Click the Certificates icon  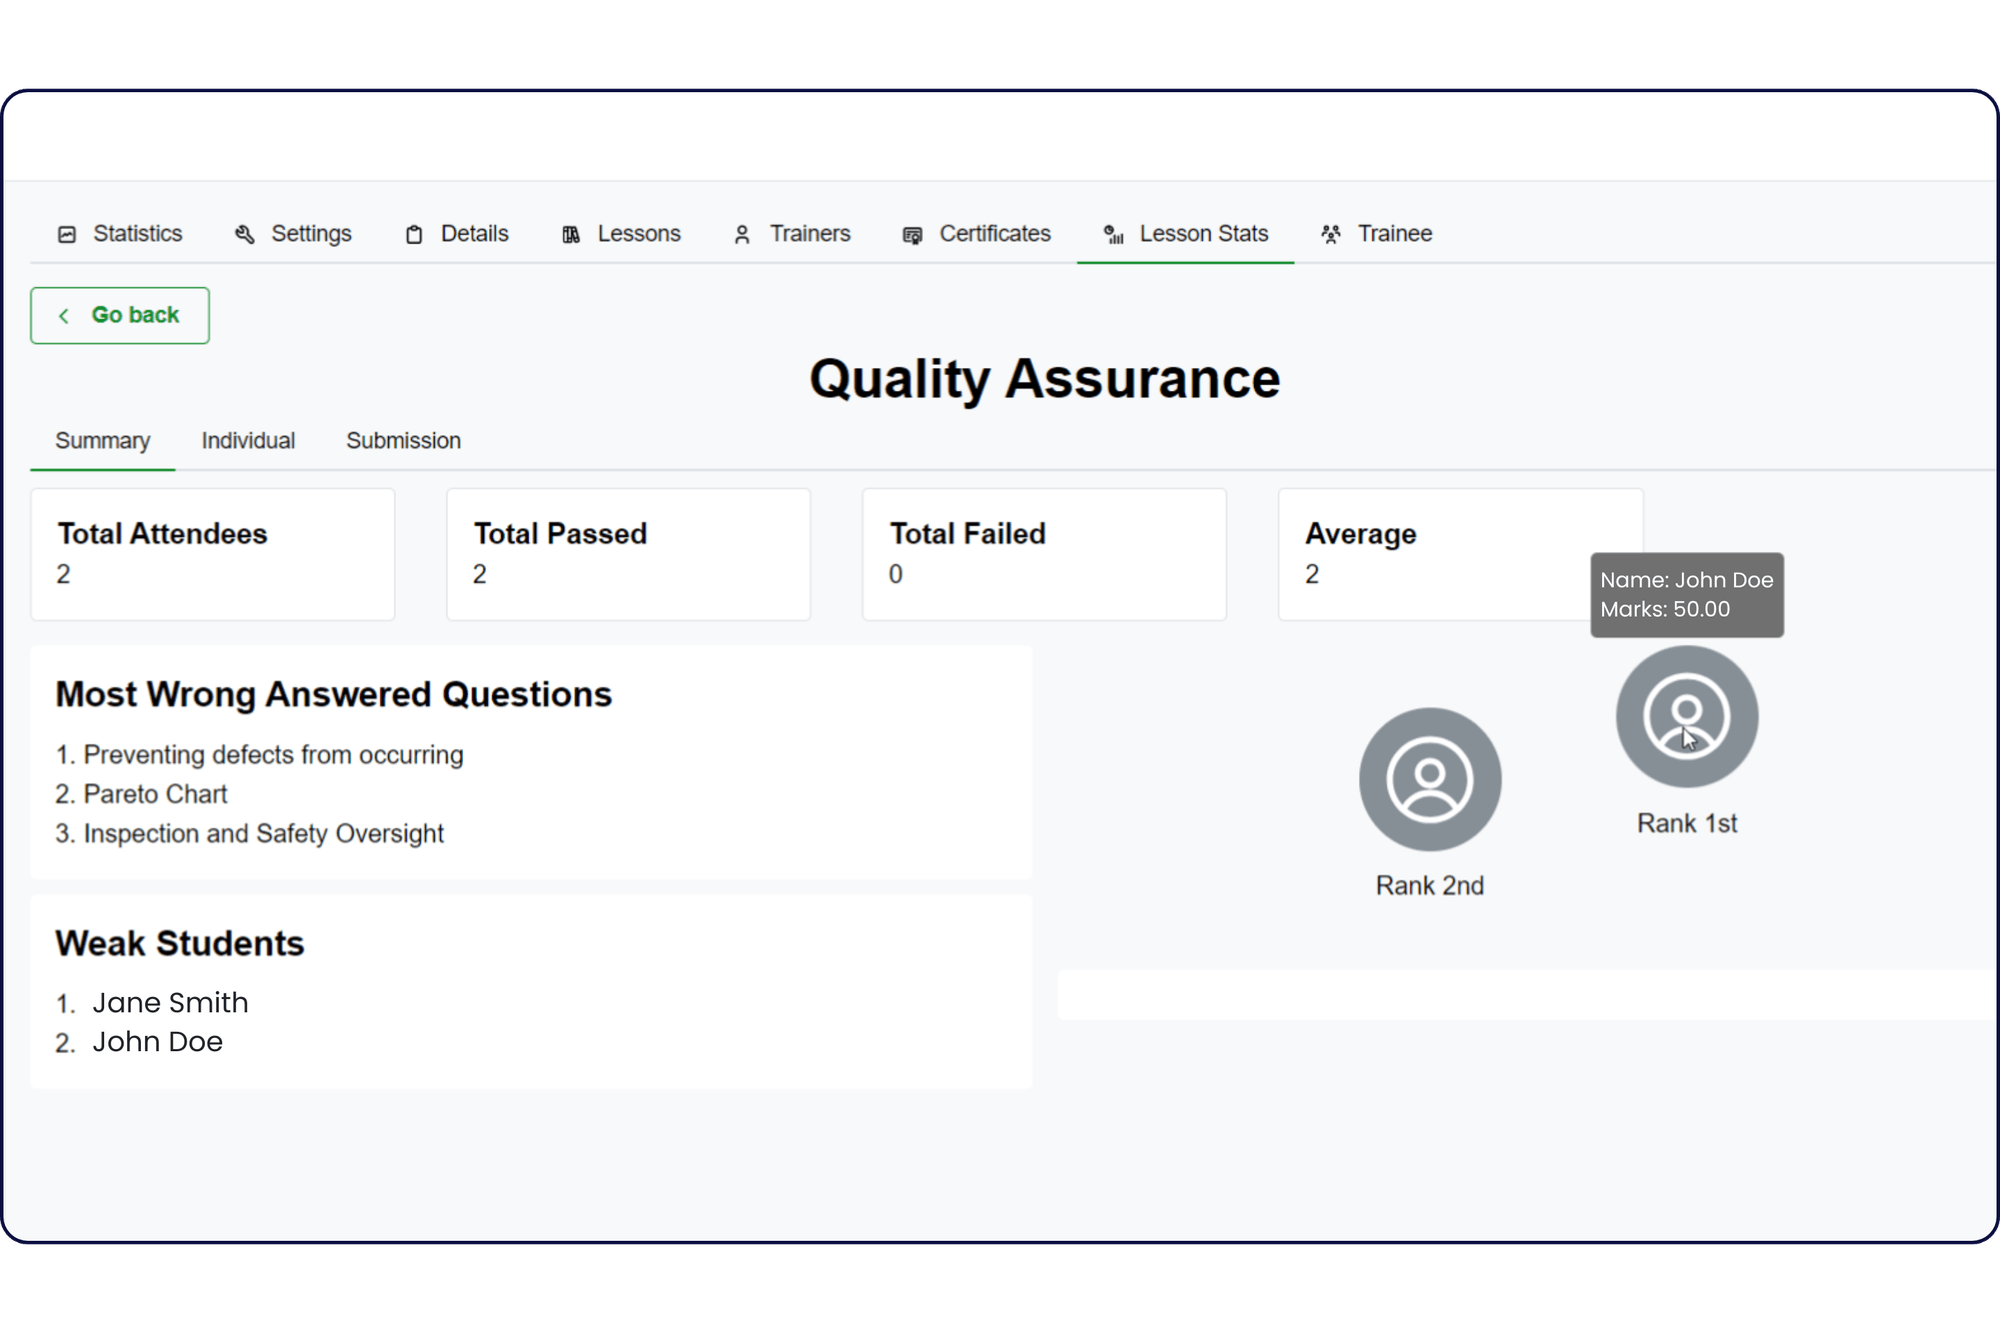click(912, 235)
